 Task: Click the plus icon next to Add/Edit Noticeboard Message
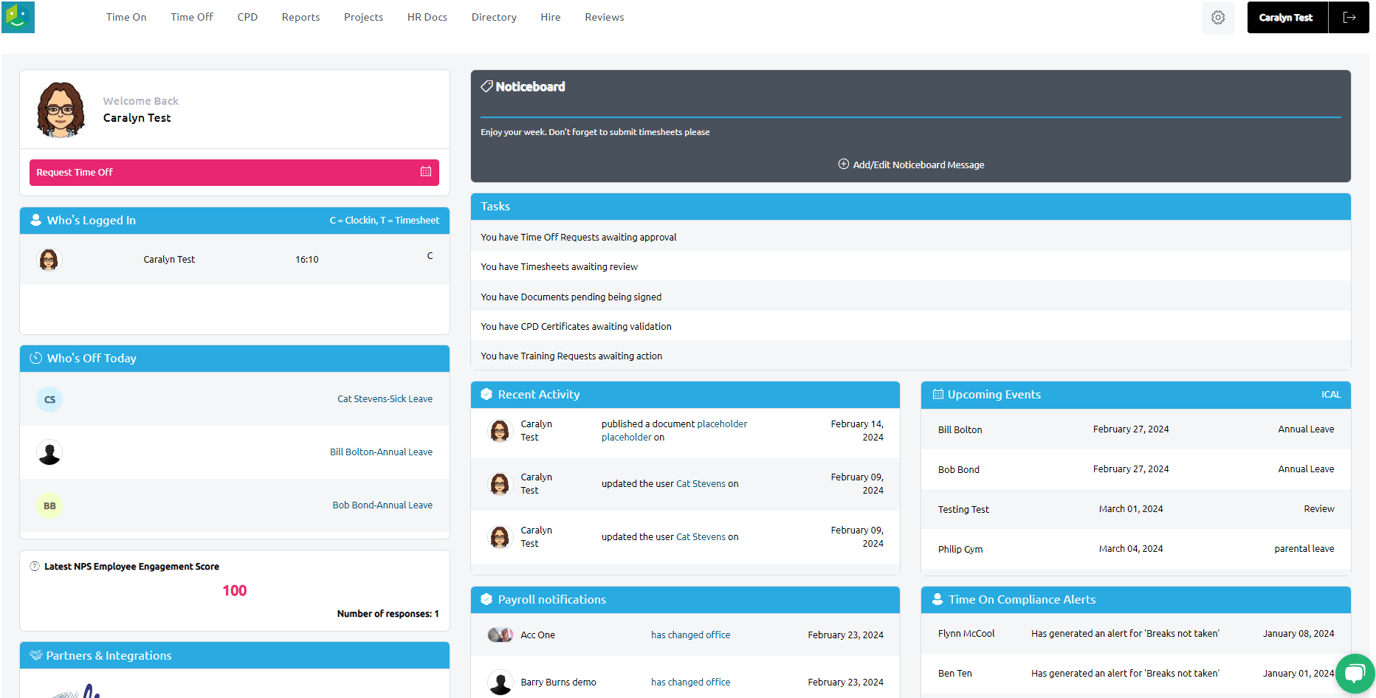(843, 164)
